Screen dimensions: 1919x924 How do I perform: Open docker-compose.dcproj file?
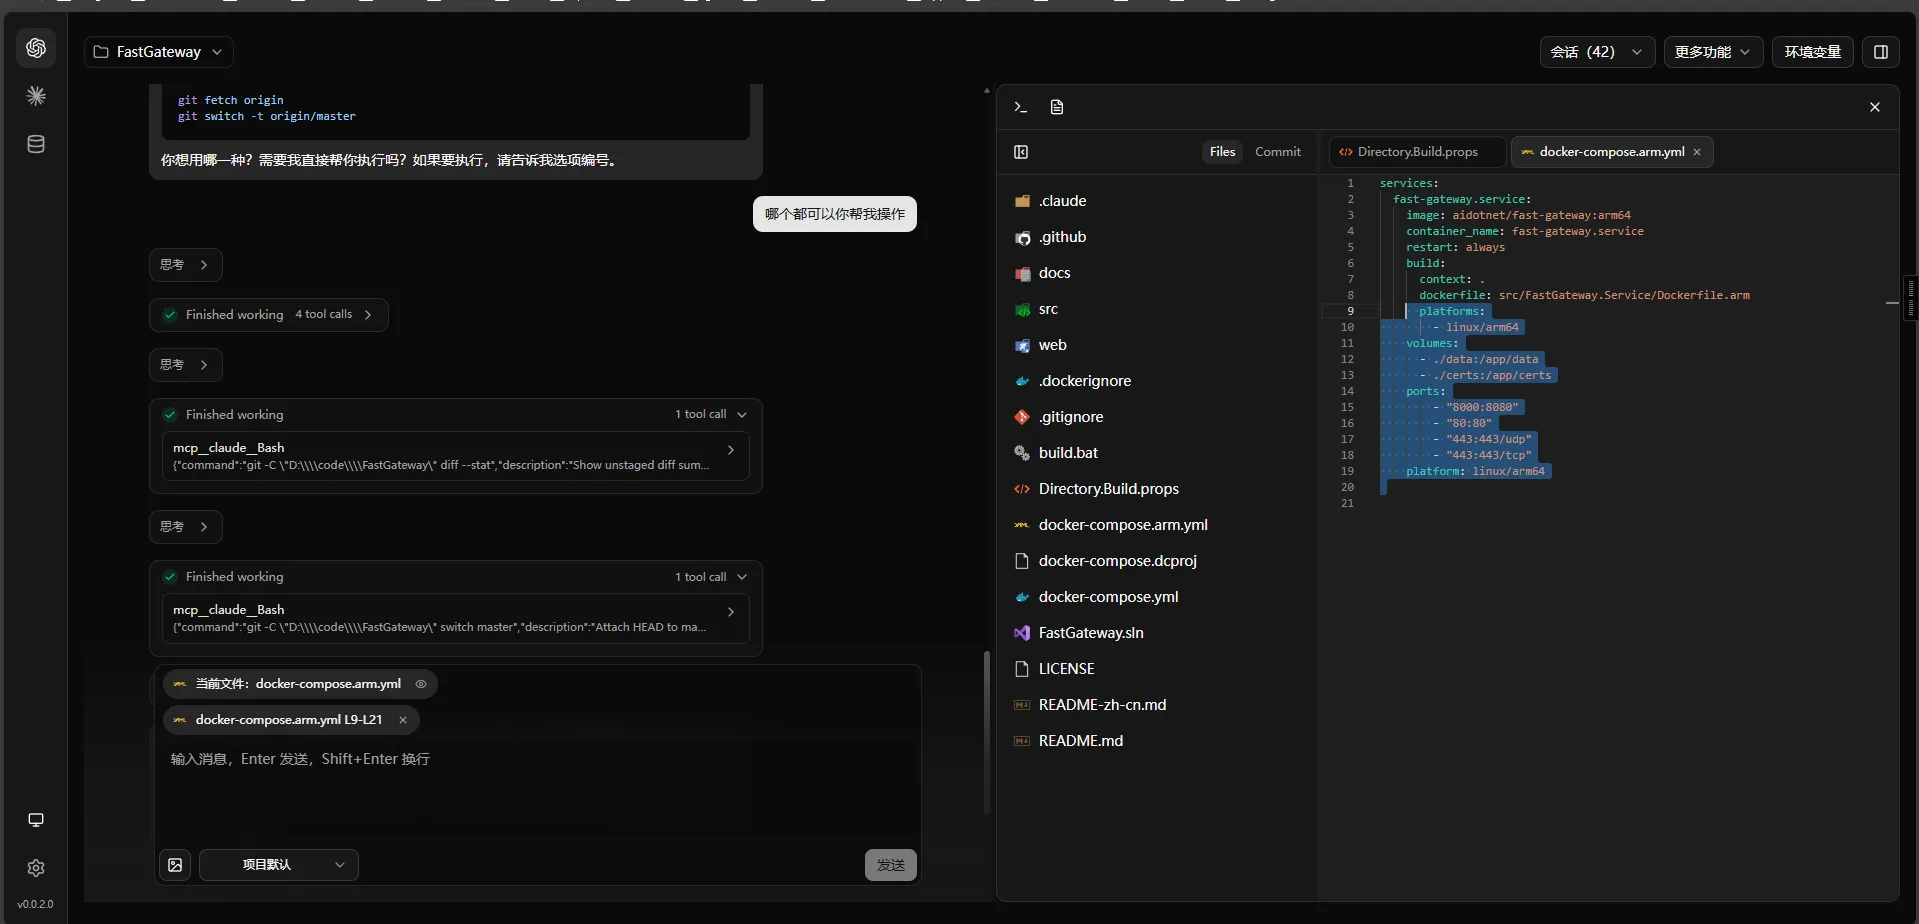point(1156,561)
